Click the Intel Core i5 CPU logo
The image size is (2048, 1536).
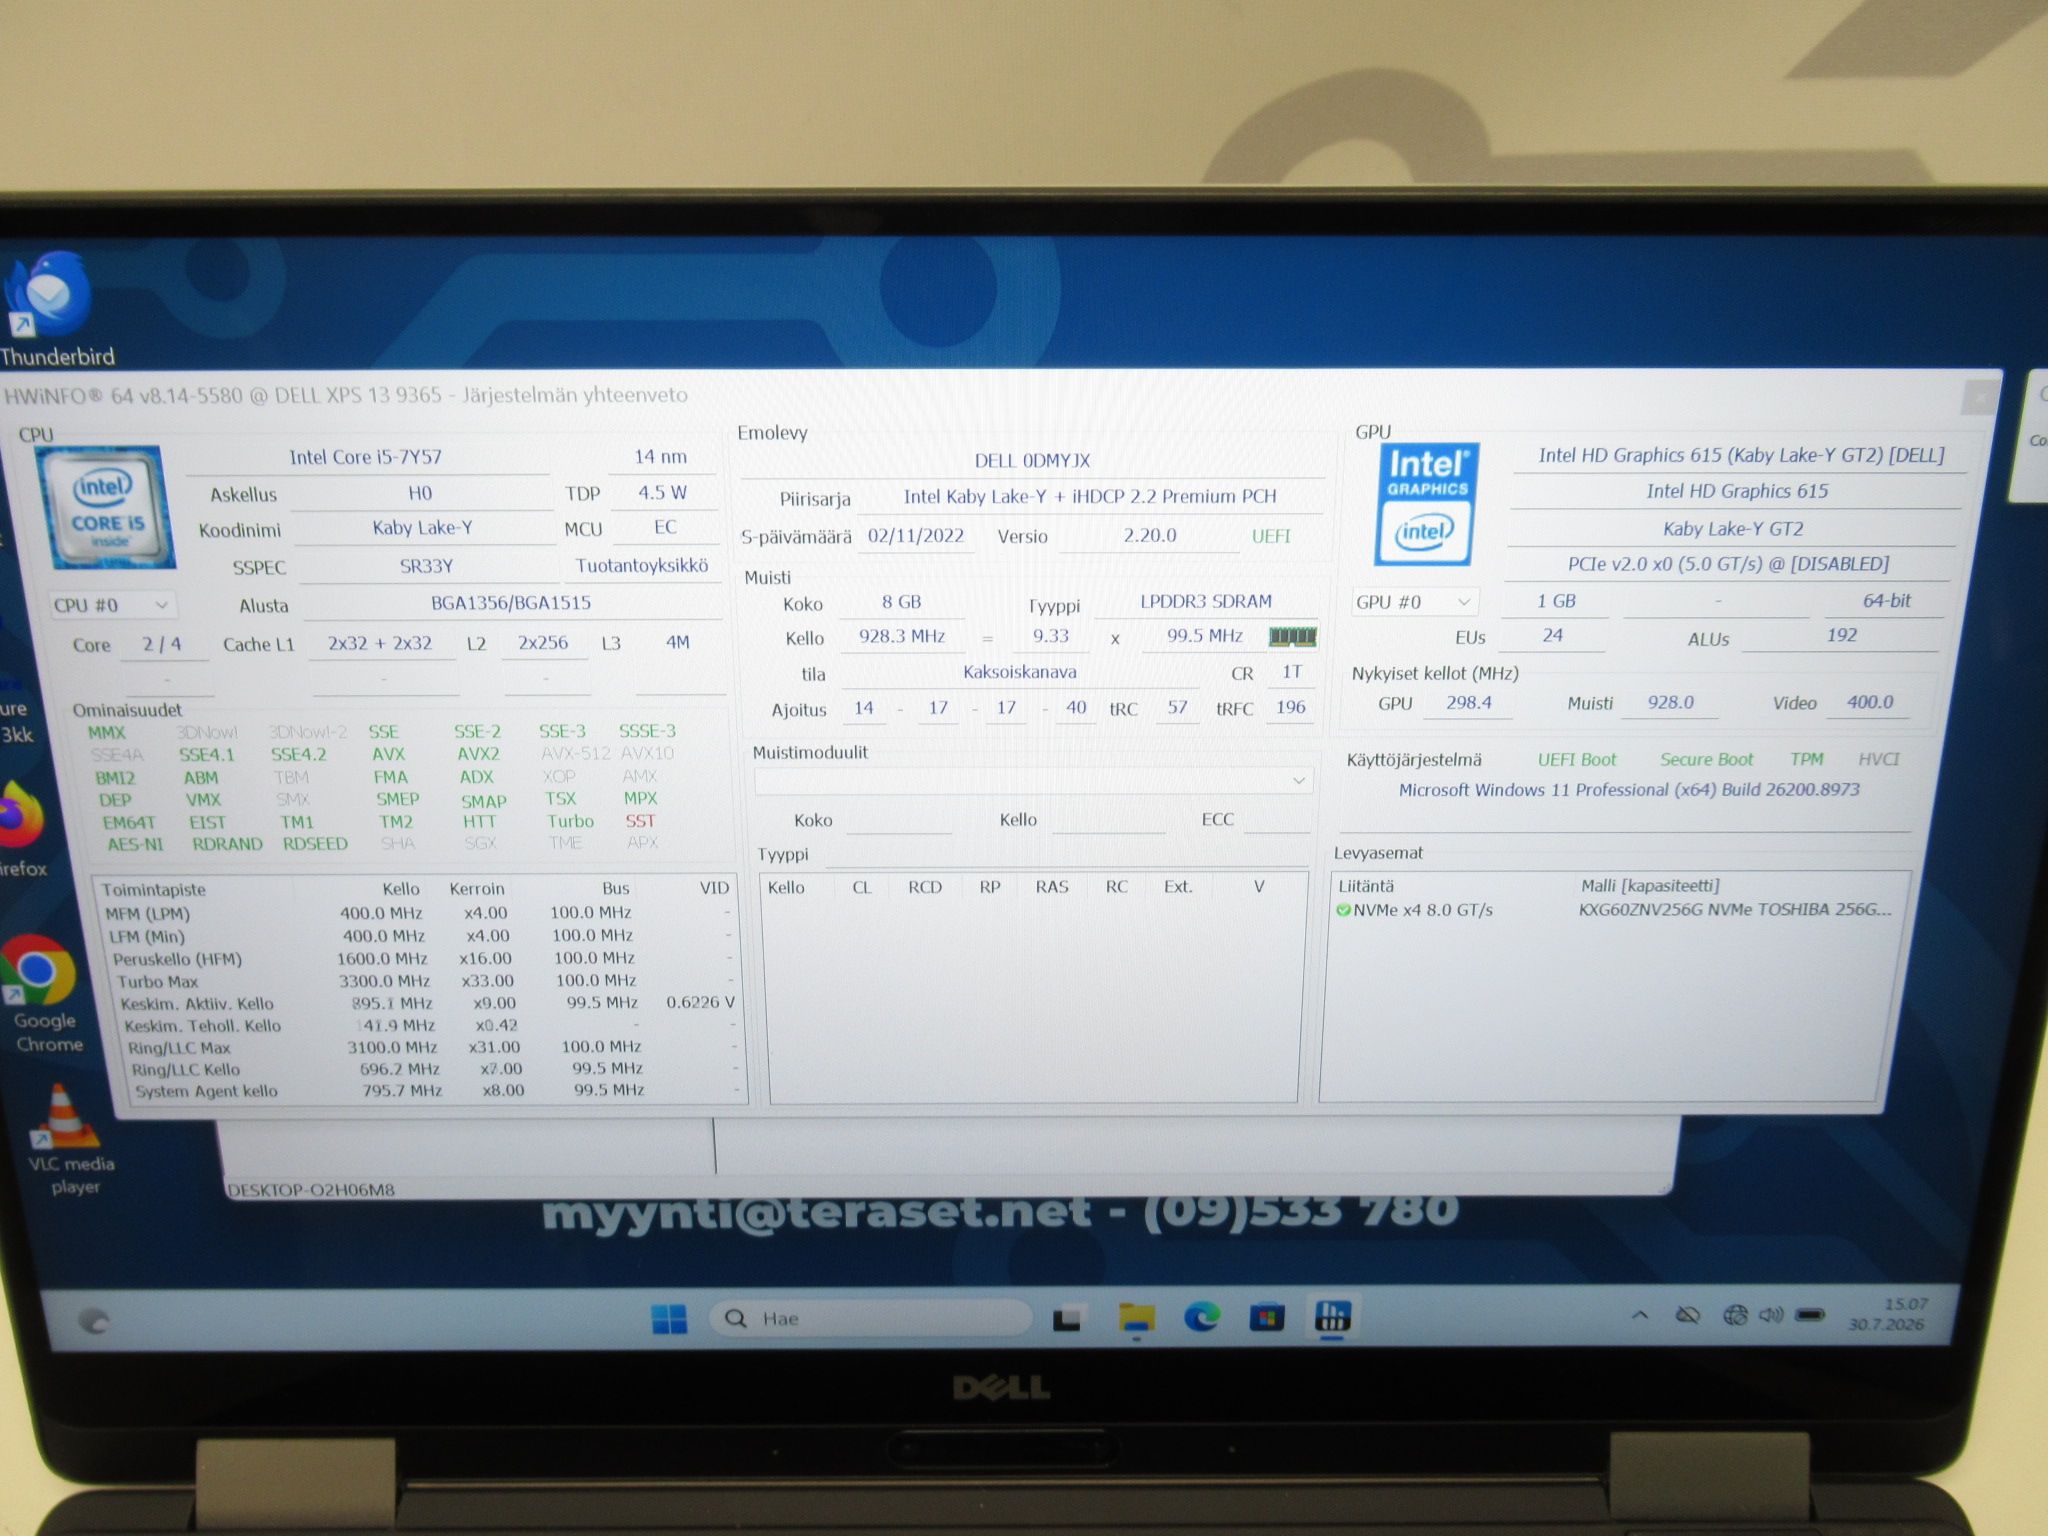coord(105,507)
